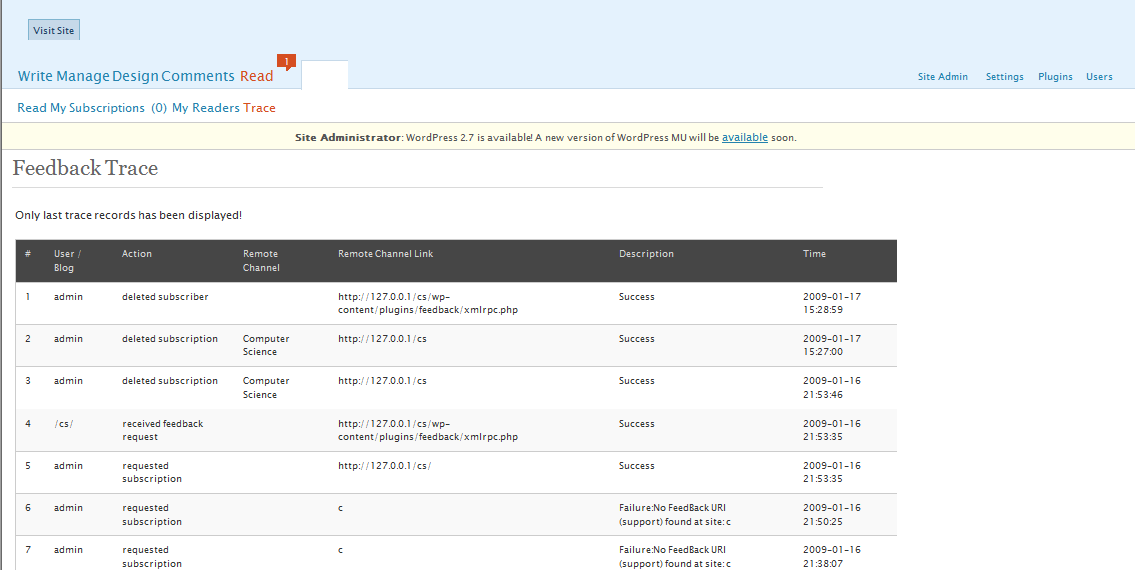
Task: Click Success description in row 5
Action: click(x=637, y=466)
